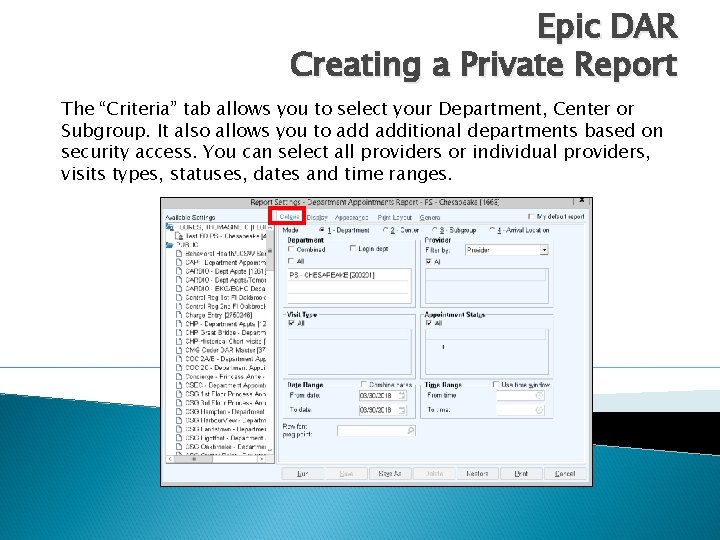Click the To time clock icon
Screen dimensions: 720x540
[x=540, y=410]
